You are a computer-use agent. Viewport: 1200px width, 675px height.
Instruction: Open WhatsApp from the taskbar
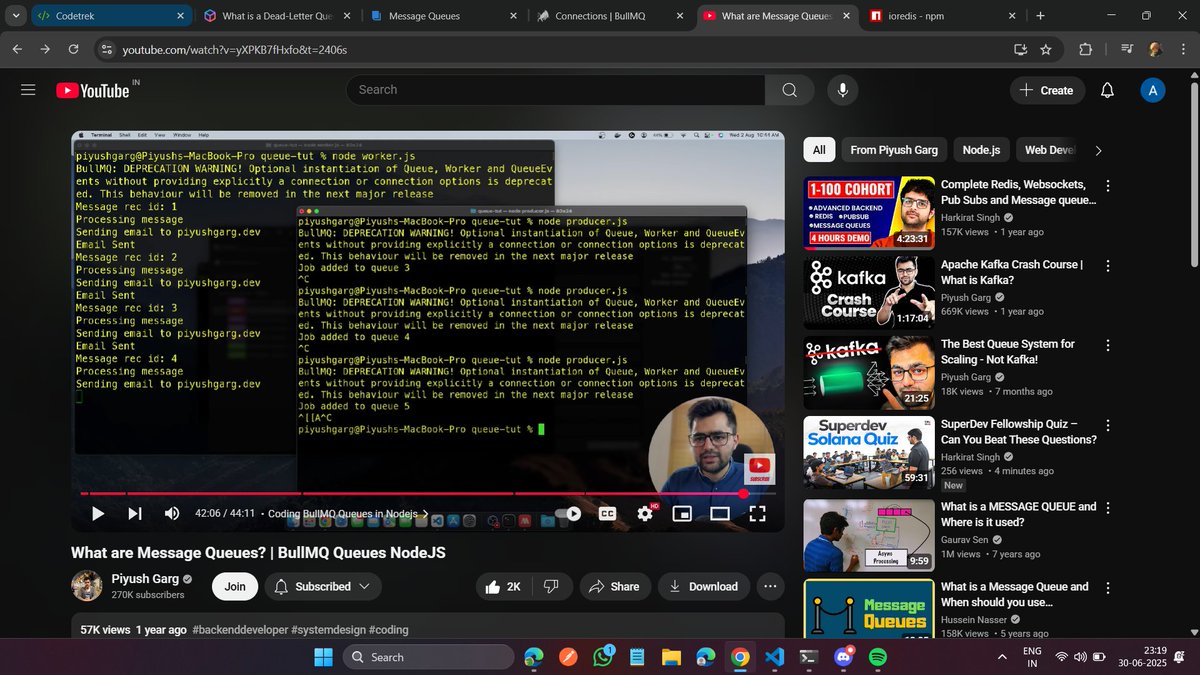[603, 657]
